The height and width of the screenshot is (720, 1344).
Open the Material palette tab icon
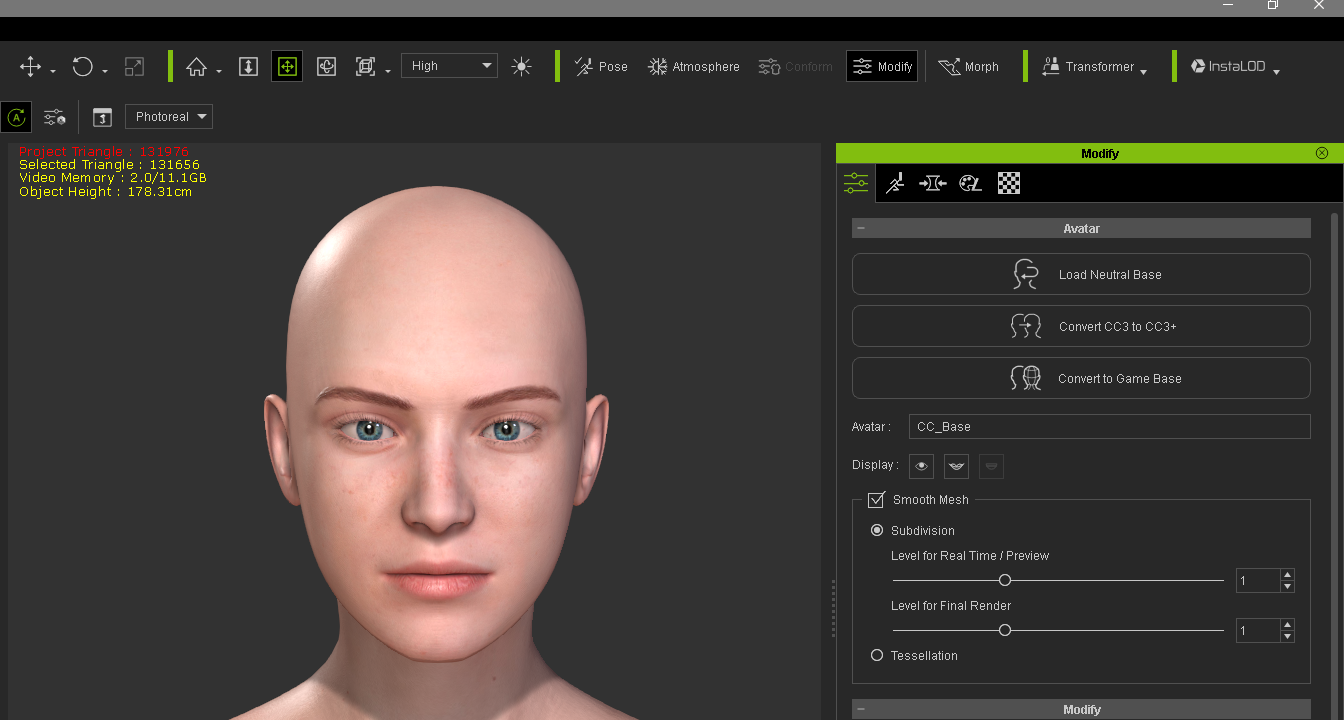pos(970,183)
